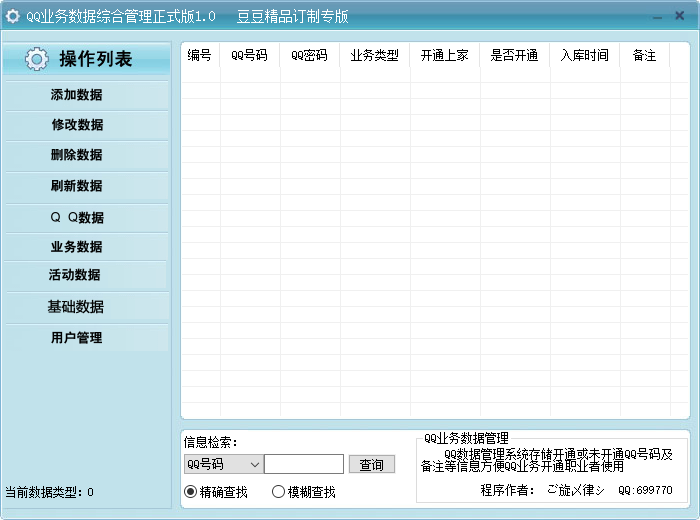Sort by the 编号 column header

(199, 55)
